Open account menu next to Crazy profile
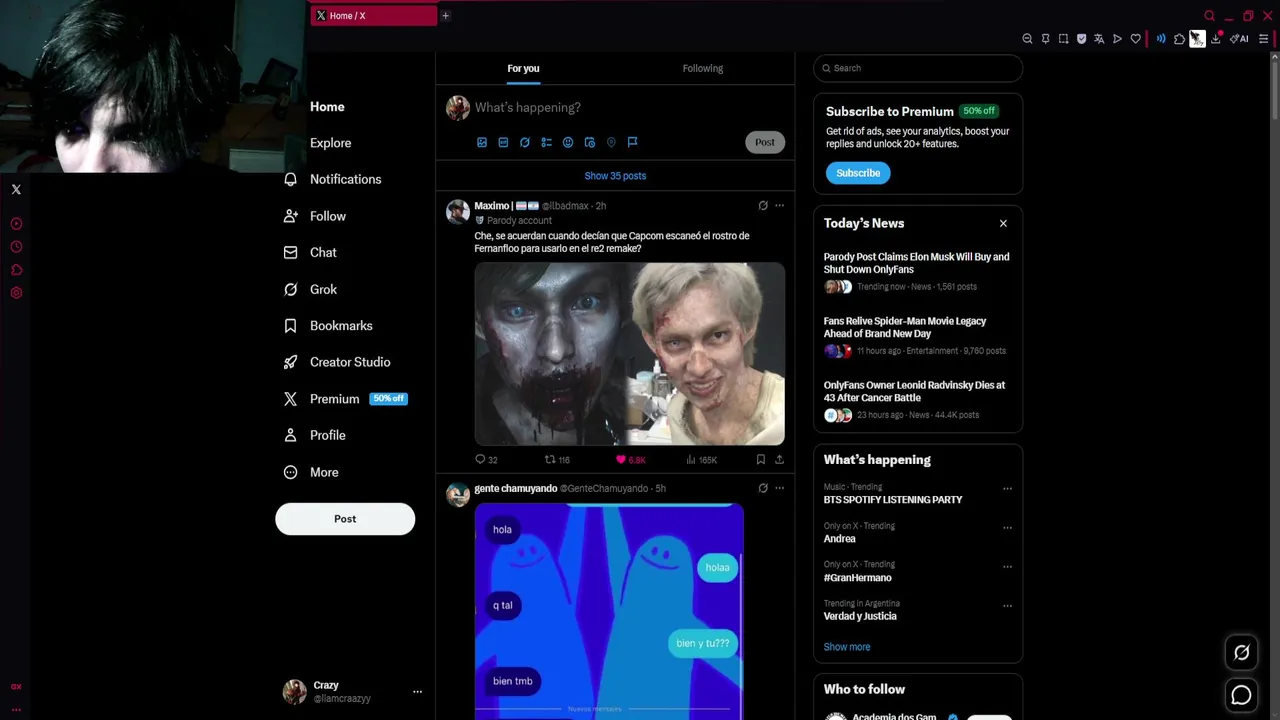The height and width of the screenshot is (720, 1280). pyautogui.click(x=417, y=691)
